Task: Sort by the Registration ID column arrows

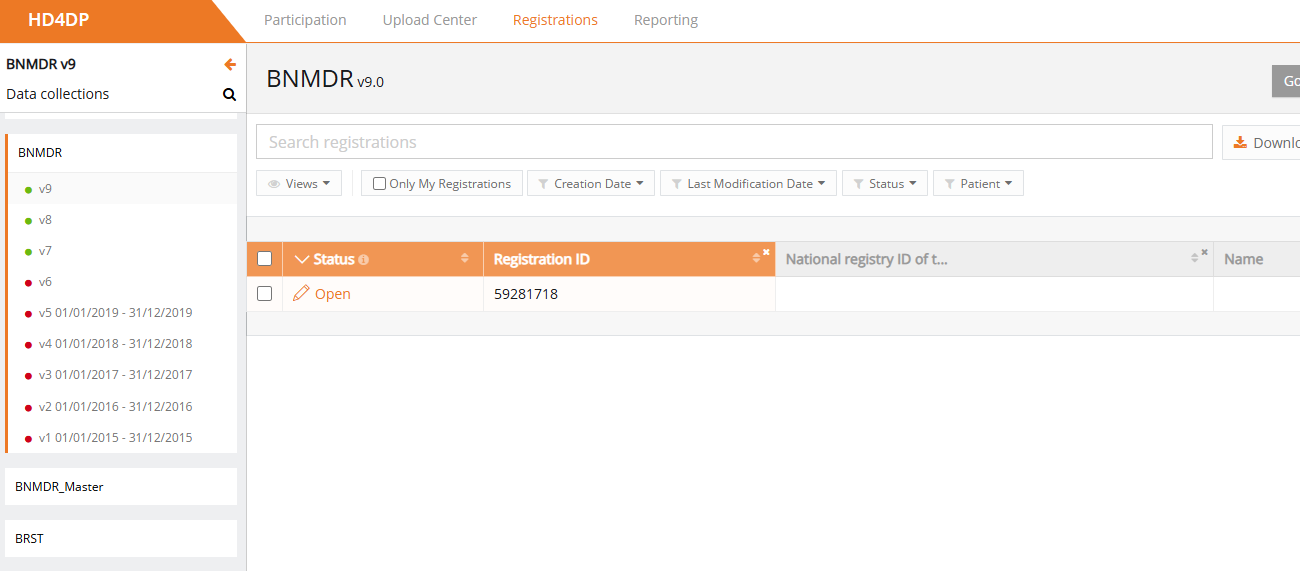Action: 756,259
